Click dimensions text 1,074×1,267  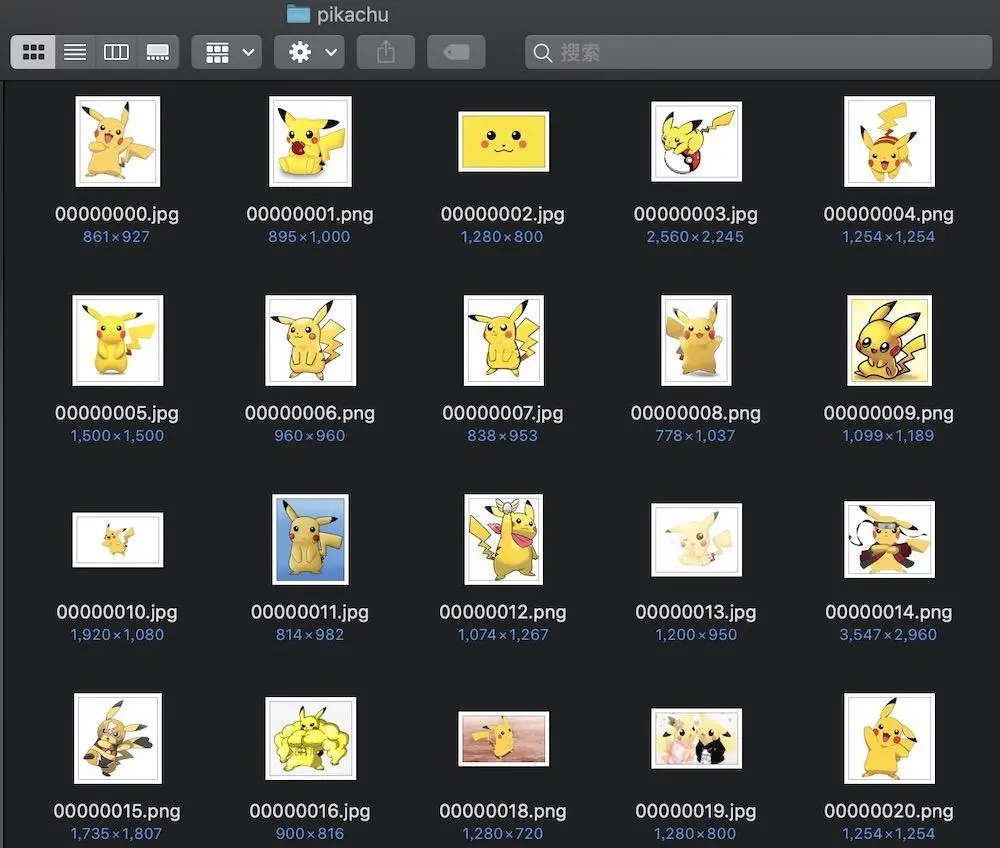503,634
